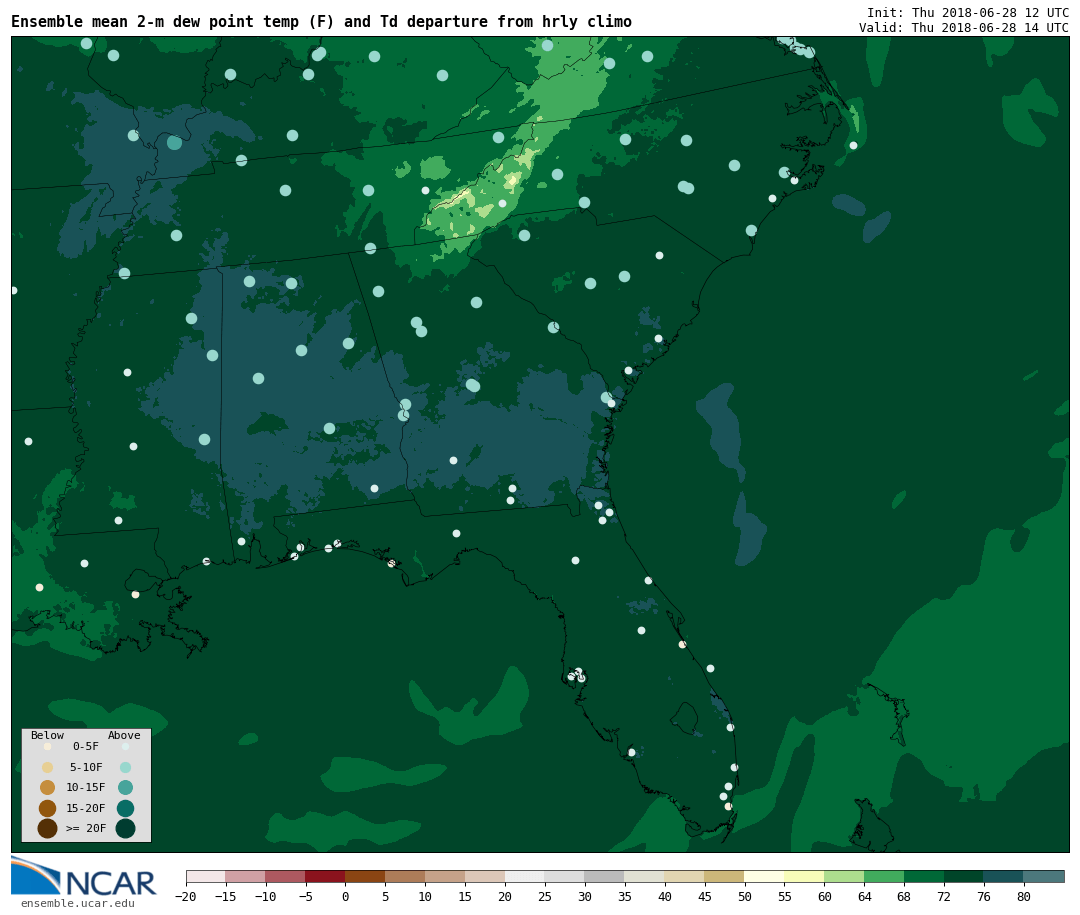Click the '72' colorbar tick label
The height and width of the screenshot is (915, 1080).
[x=944, y=896]
